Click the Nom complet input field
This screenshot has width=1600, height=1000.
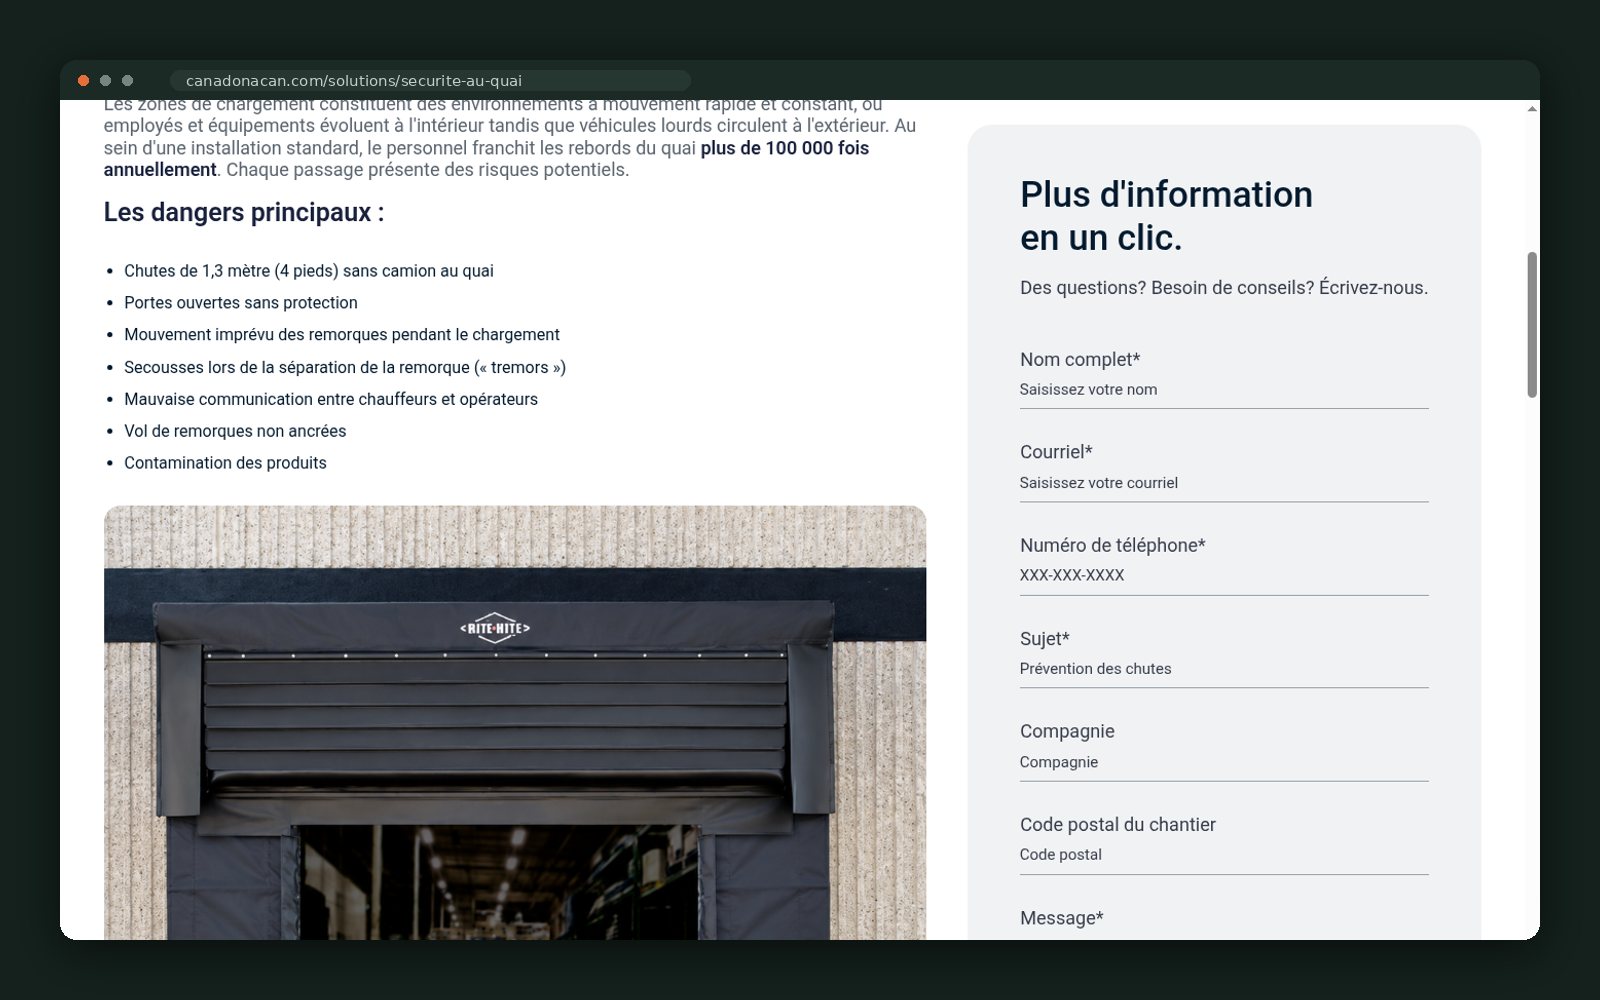point(1223,390)
